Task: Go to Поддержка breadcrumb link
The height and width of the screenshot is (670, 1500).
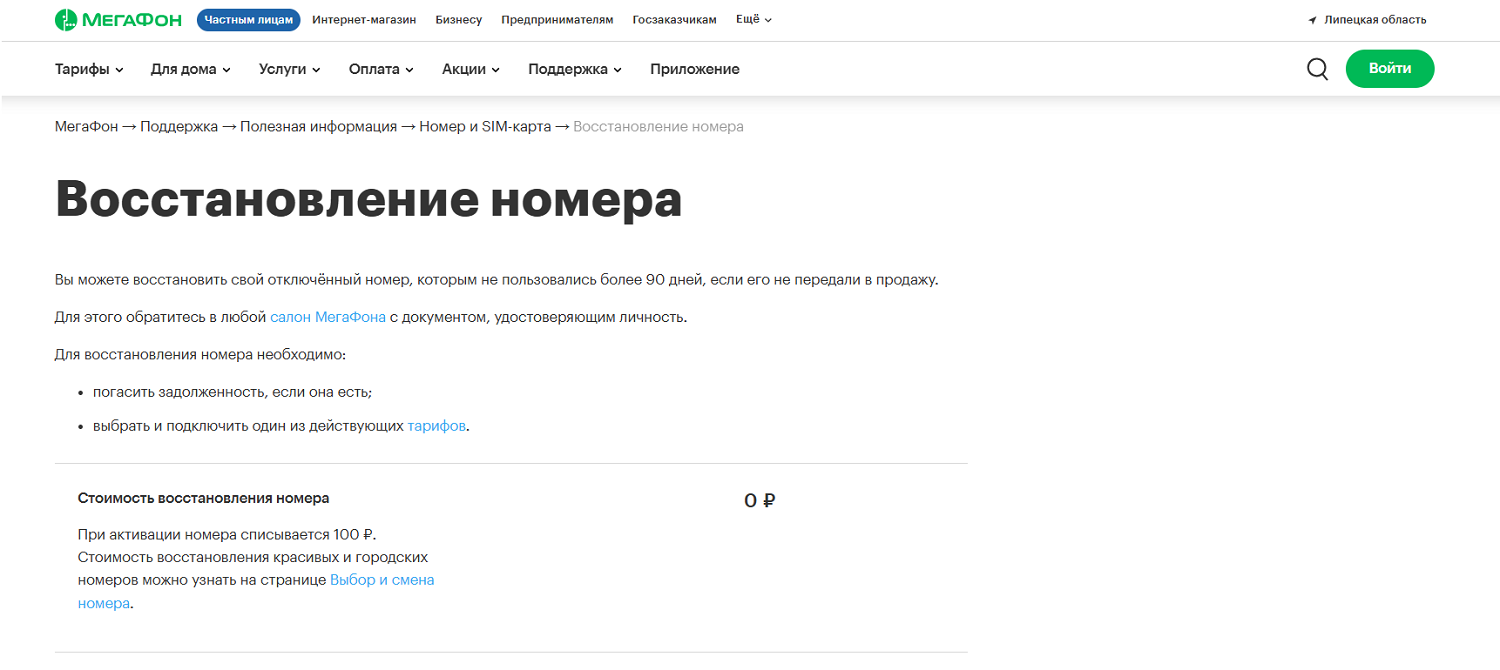Action: pyautogui.click(x=179, y=127)
